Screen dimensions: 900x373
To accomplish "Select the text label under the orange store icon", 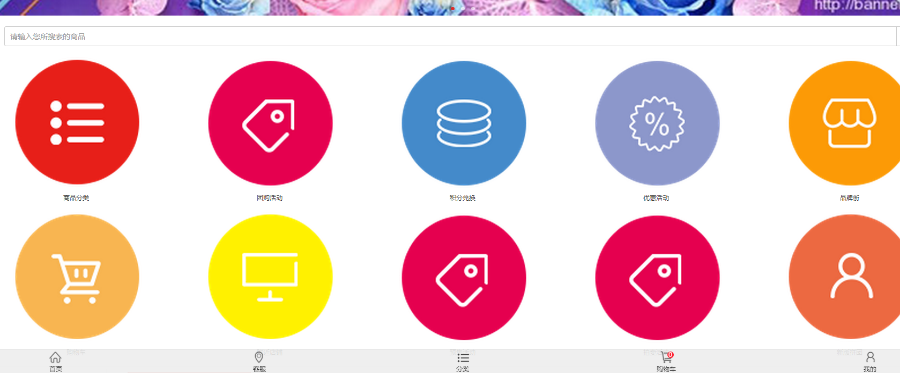I will [849, 198].
